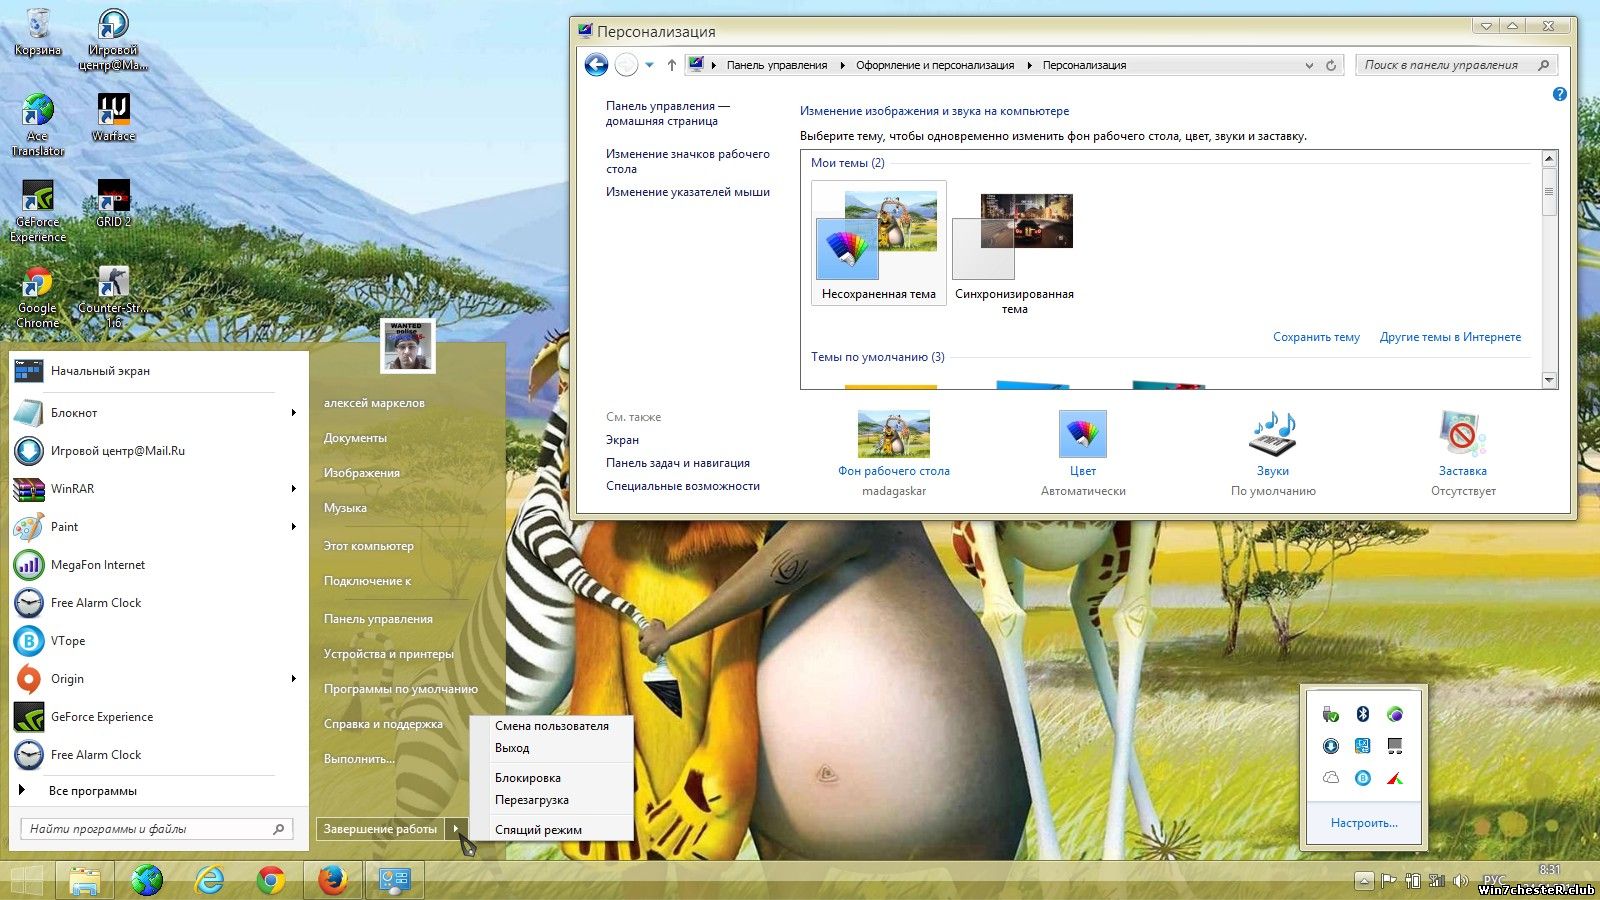Open MegaFon Internet in Start menu
The image size is (1600, 900).
pyautogui.click(x=158, y=564)
